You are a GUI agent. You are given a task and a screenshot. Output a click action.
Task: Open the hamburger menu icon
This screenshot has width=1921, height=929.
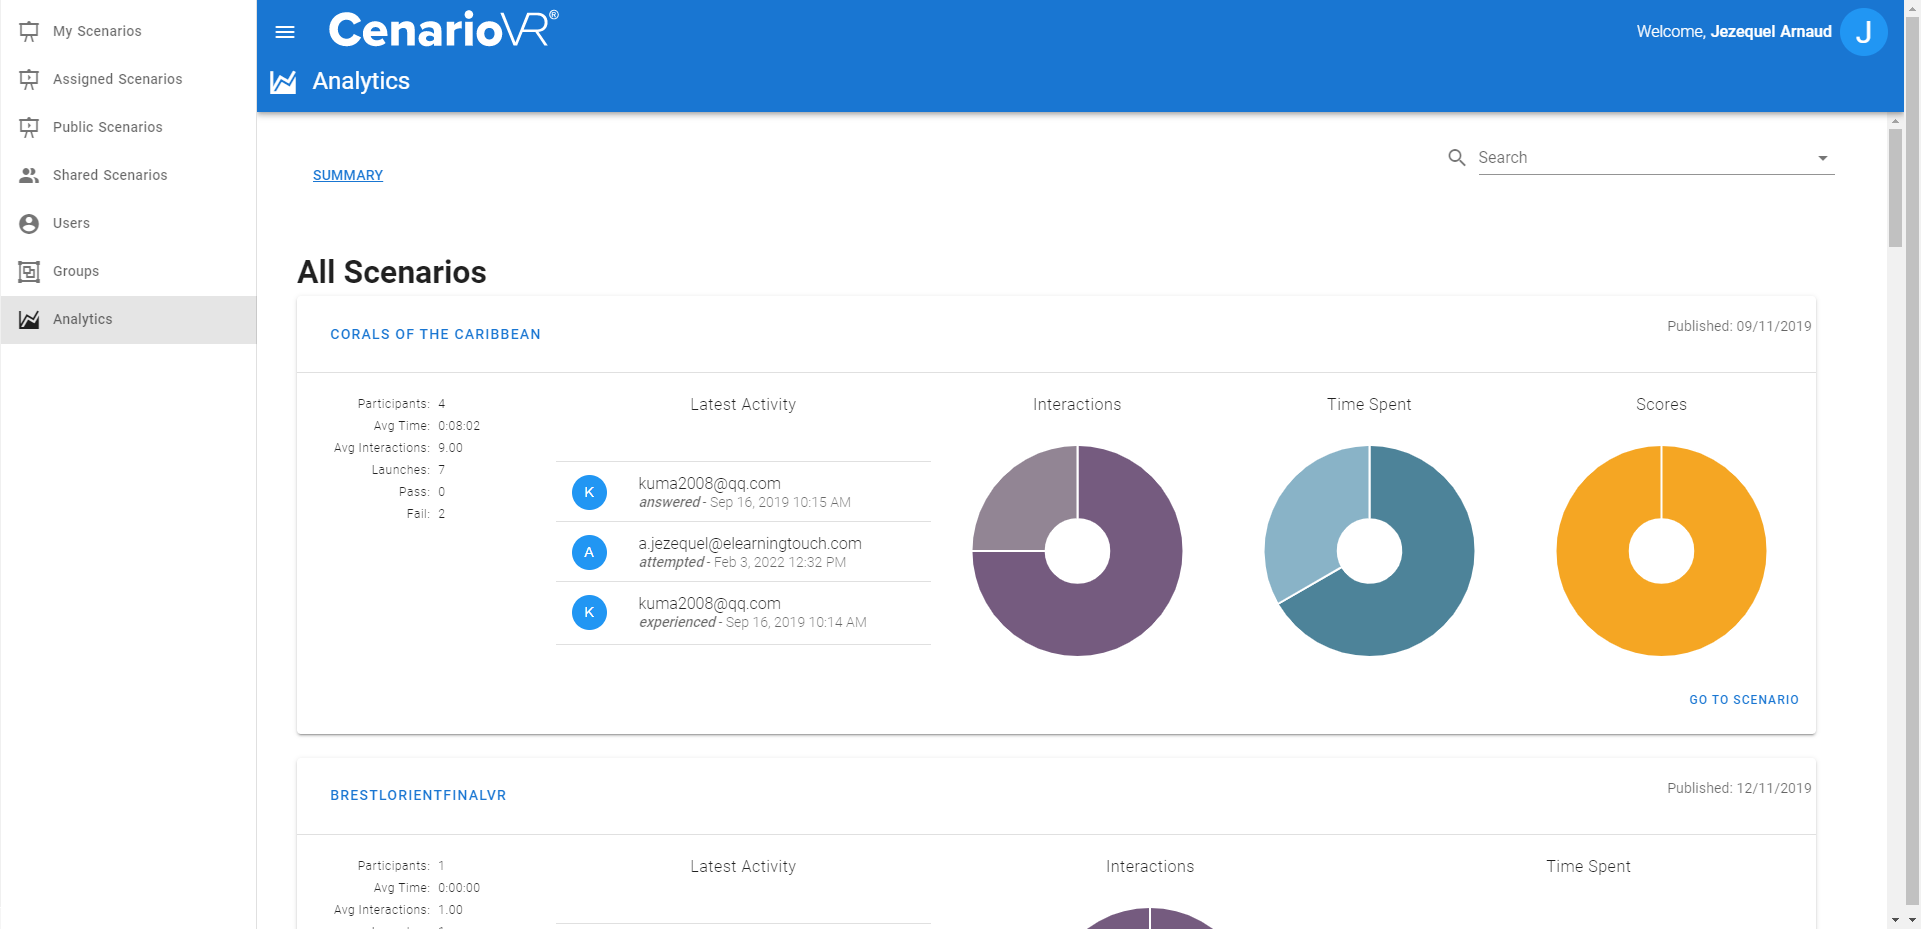[x=285, y=32]
